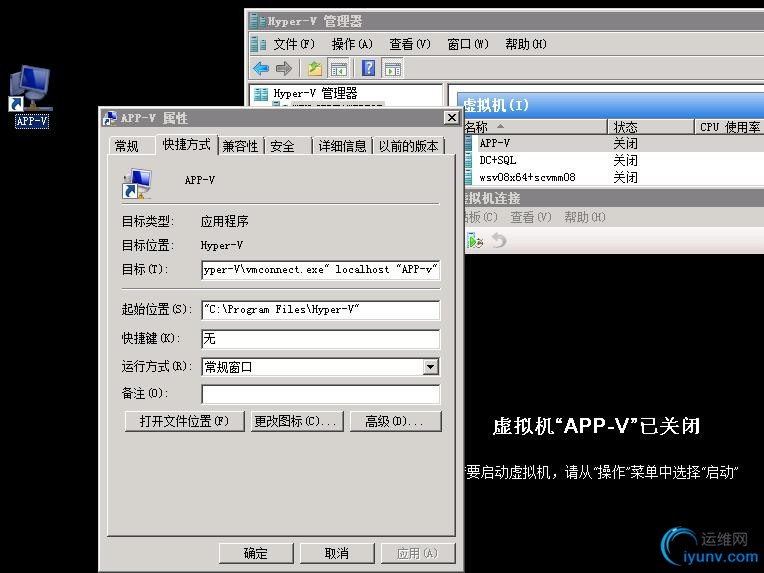Click the APP-V desktop shortcut icon
764x573 pixels.
[31, 96]
